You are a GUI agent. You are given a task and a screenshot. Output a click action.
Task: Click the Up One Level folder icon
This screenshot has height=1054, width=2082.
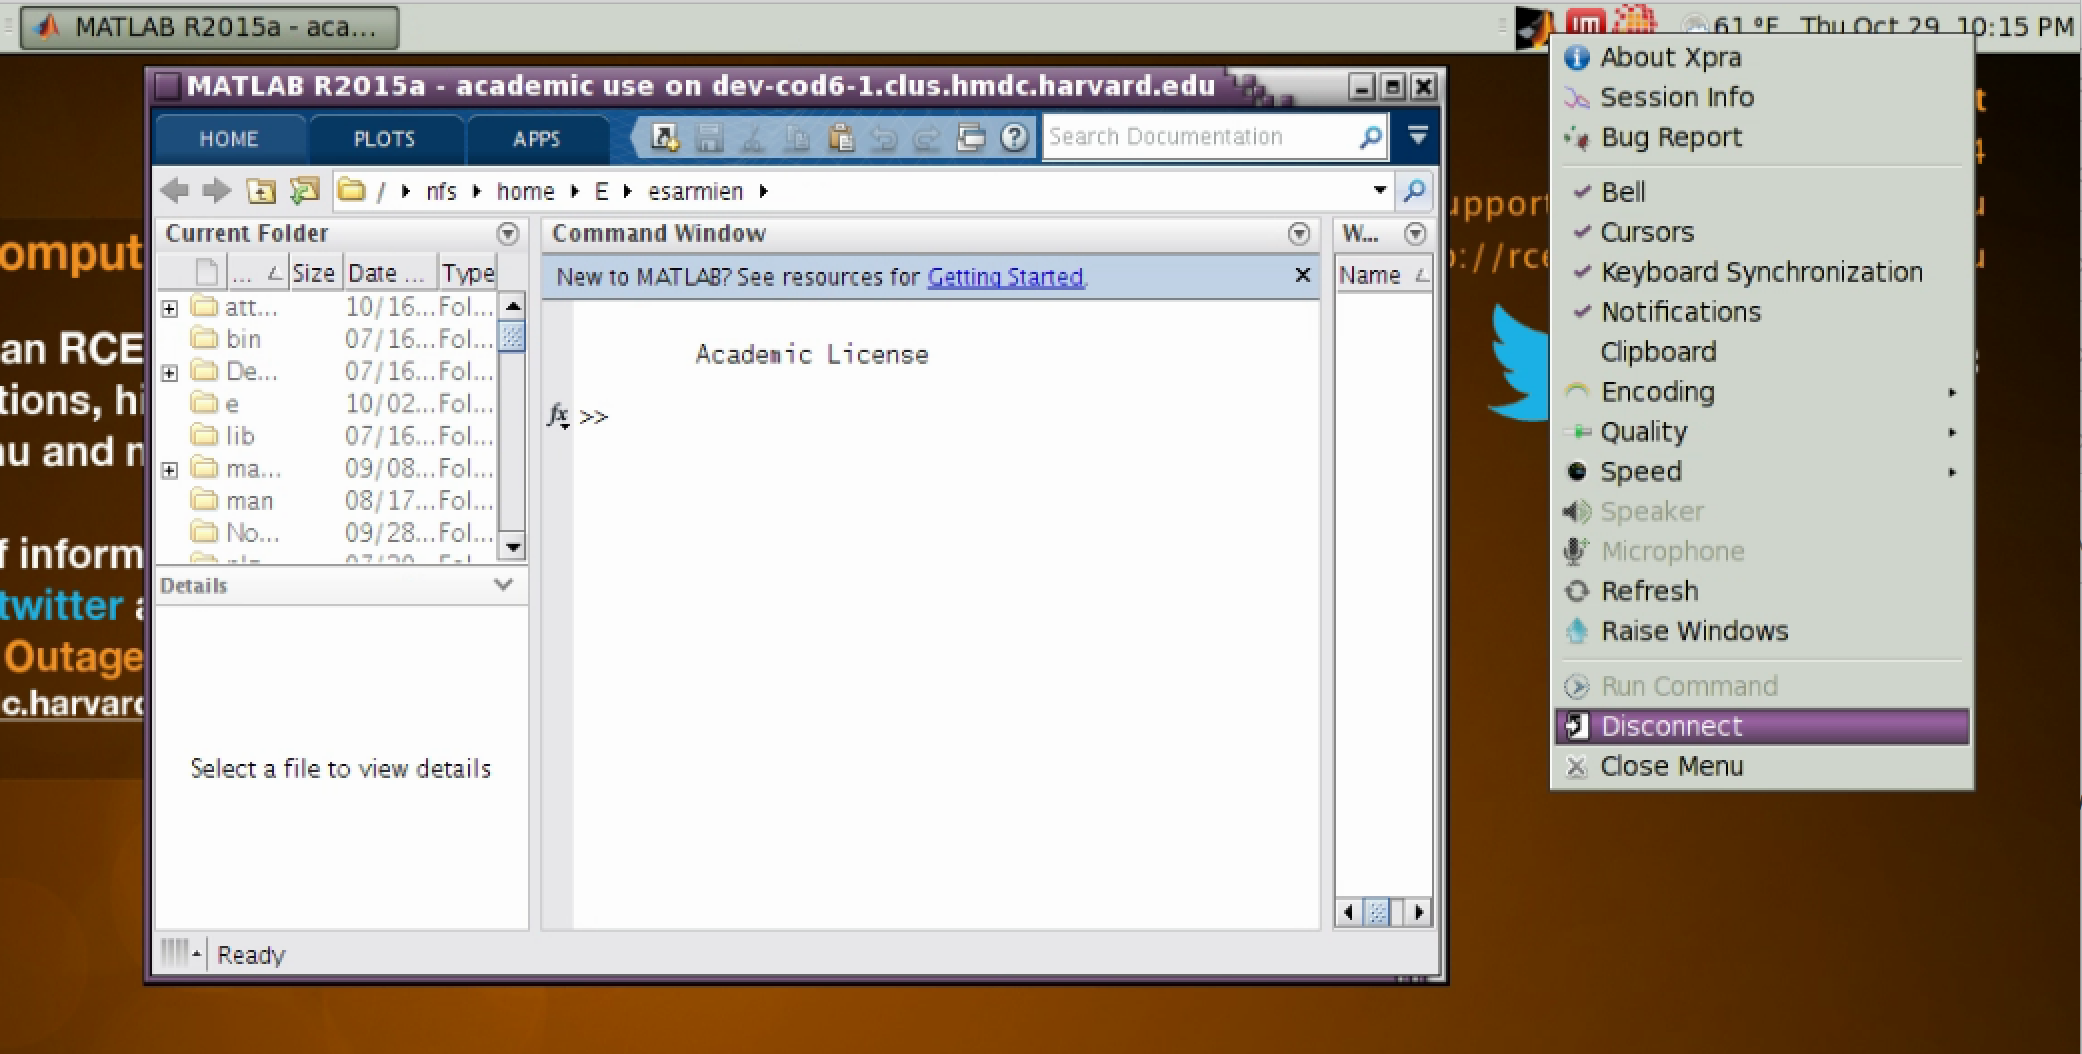tap(260, 190)
